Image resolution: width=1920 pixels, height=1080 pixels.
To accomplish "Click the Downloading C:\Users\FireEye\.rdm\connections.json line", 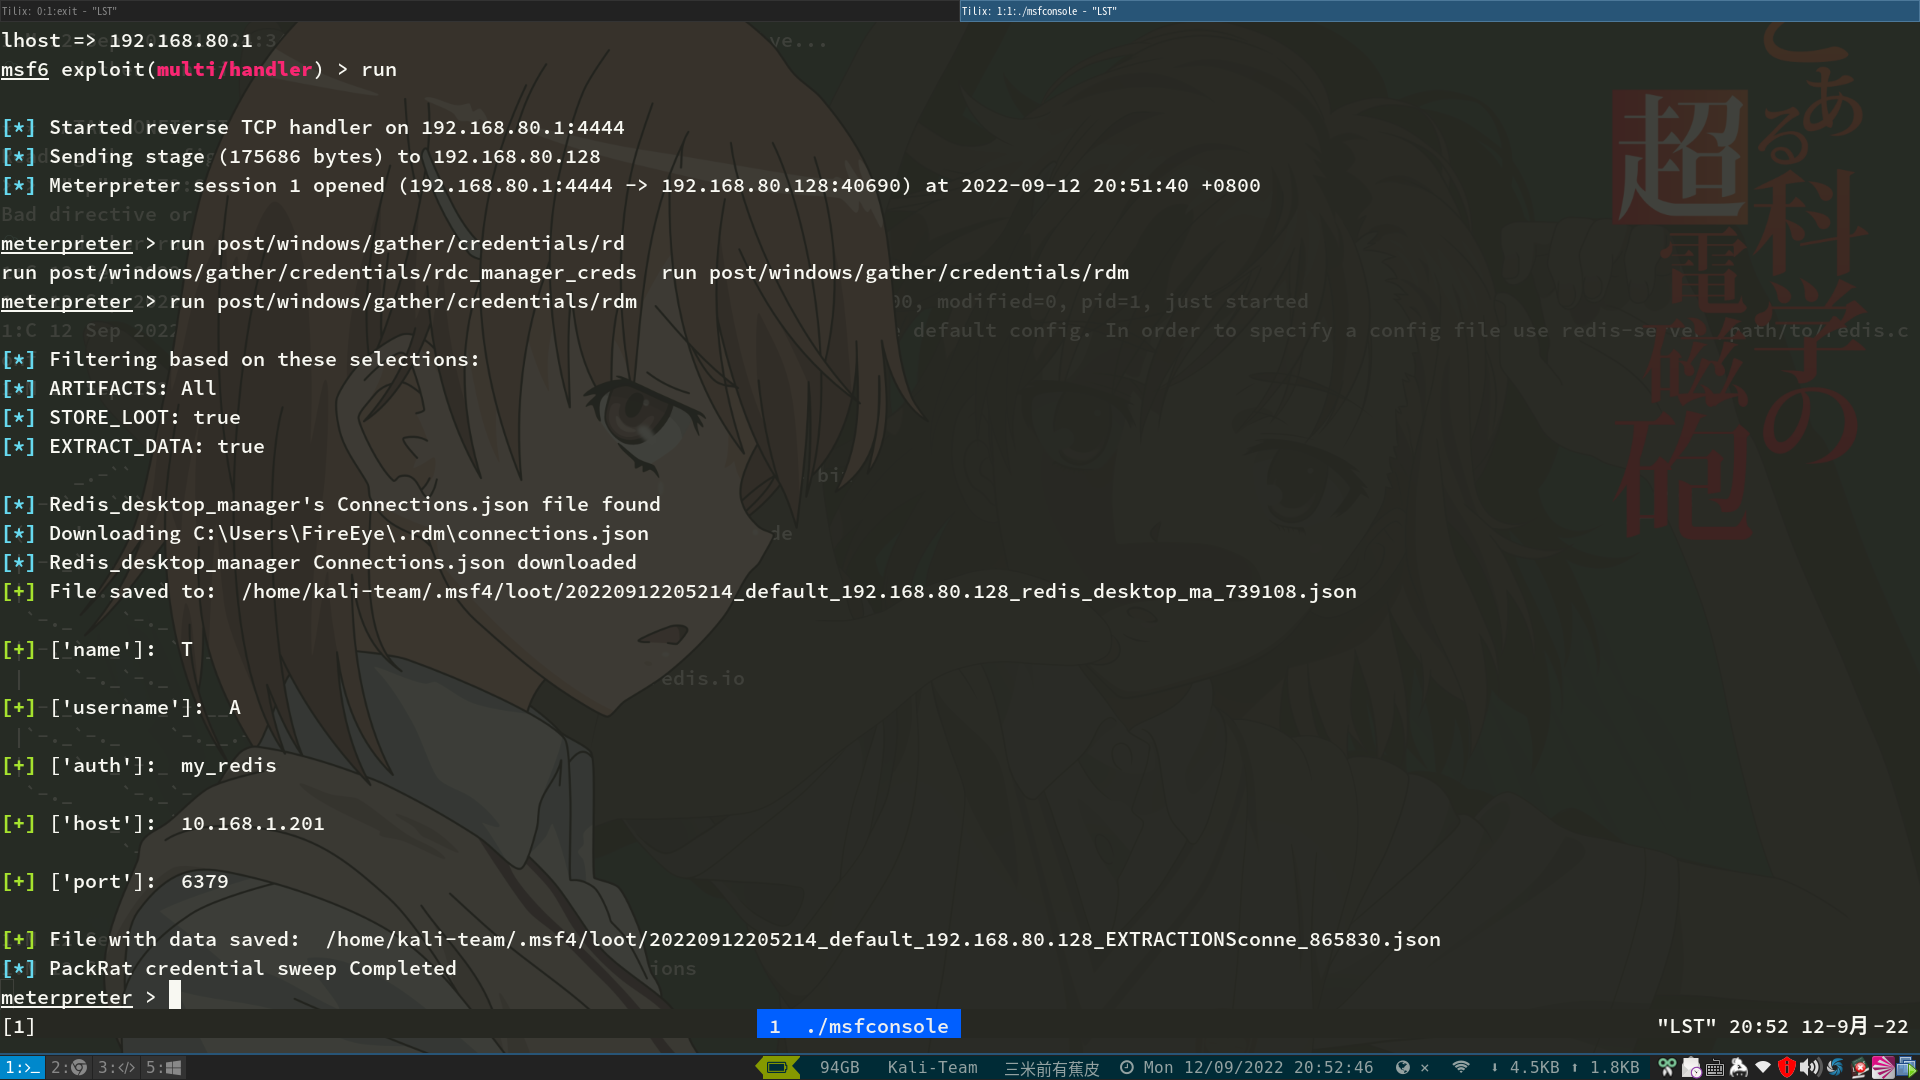I will coord(325,533).
